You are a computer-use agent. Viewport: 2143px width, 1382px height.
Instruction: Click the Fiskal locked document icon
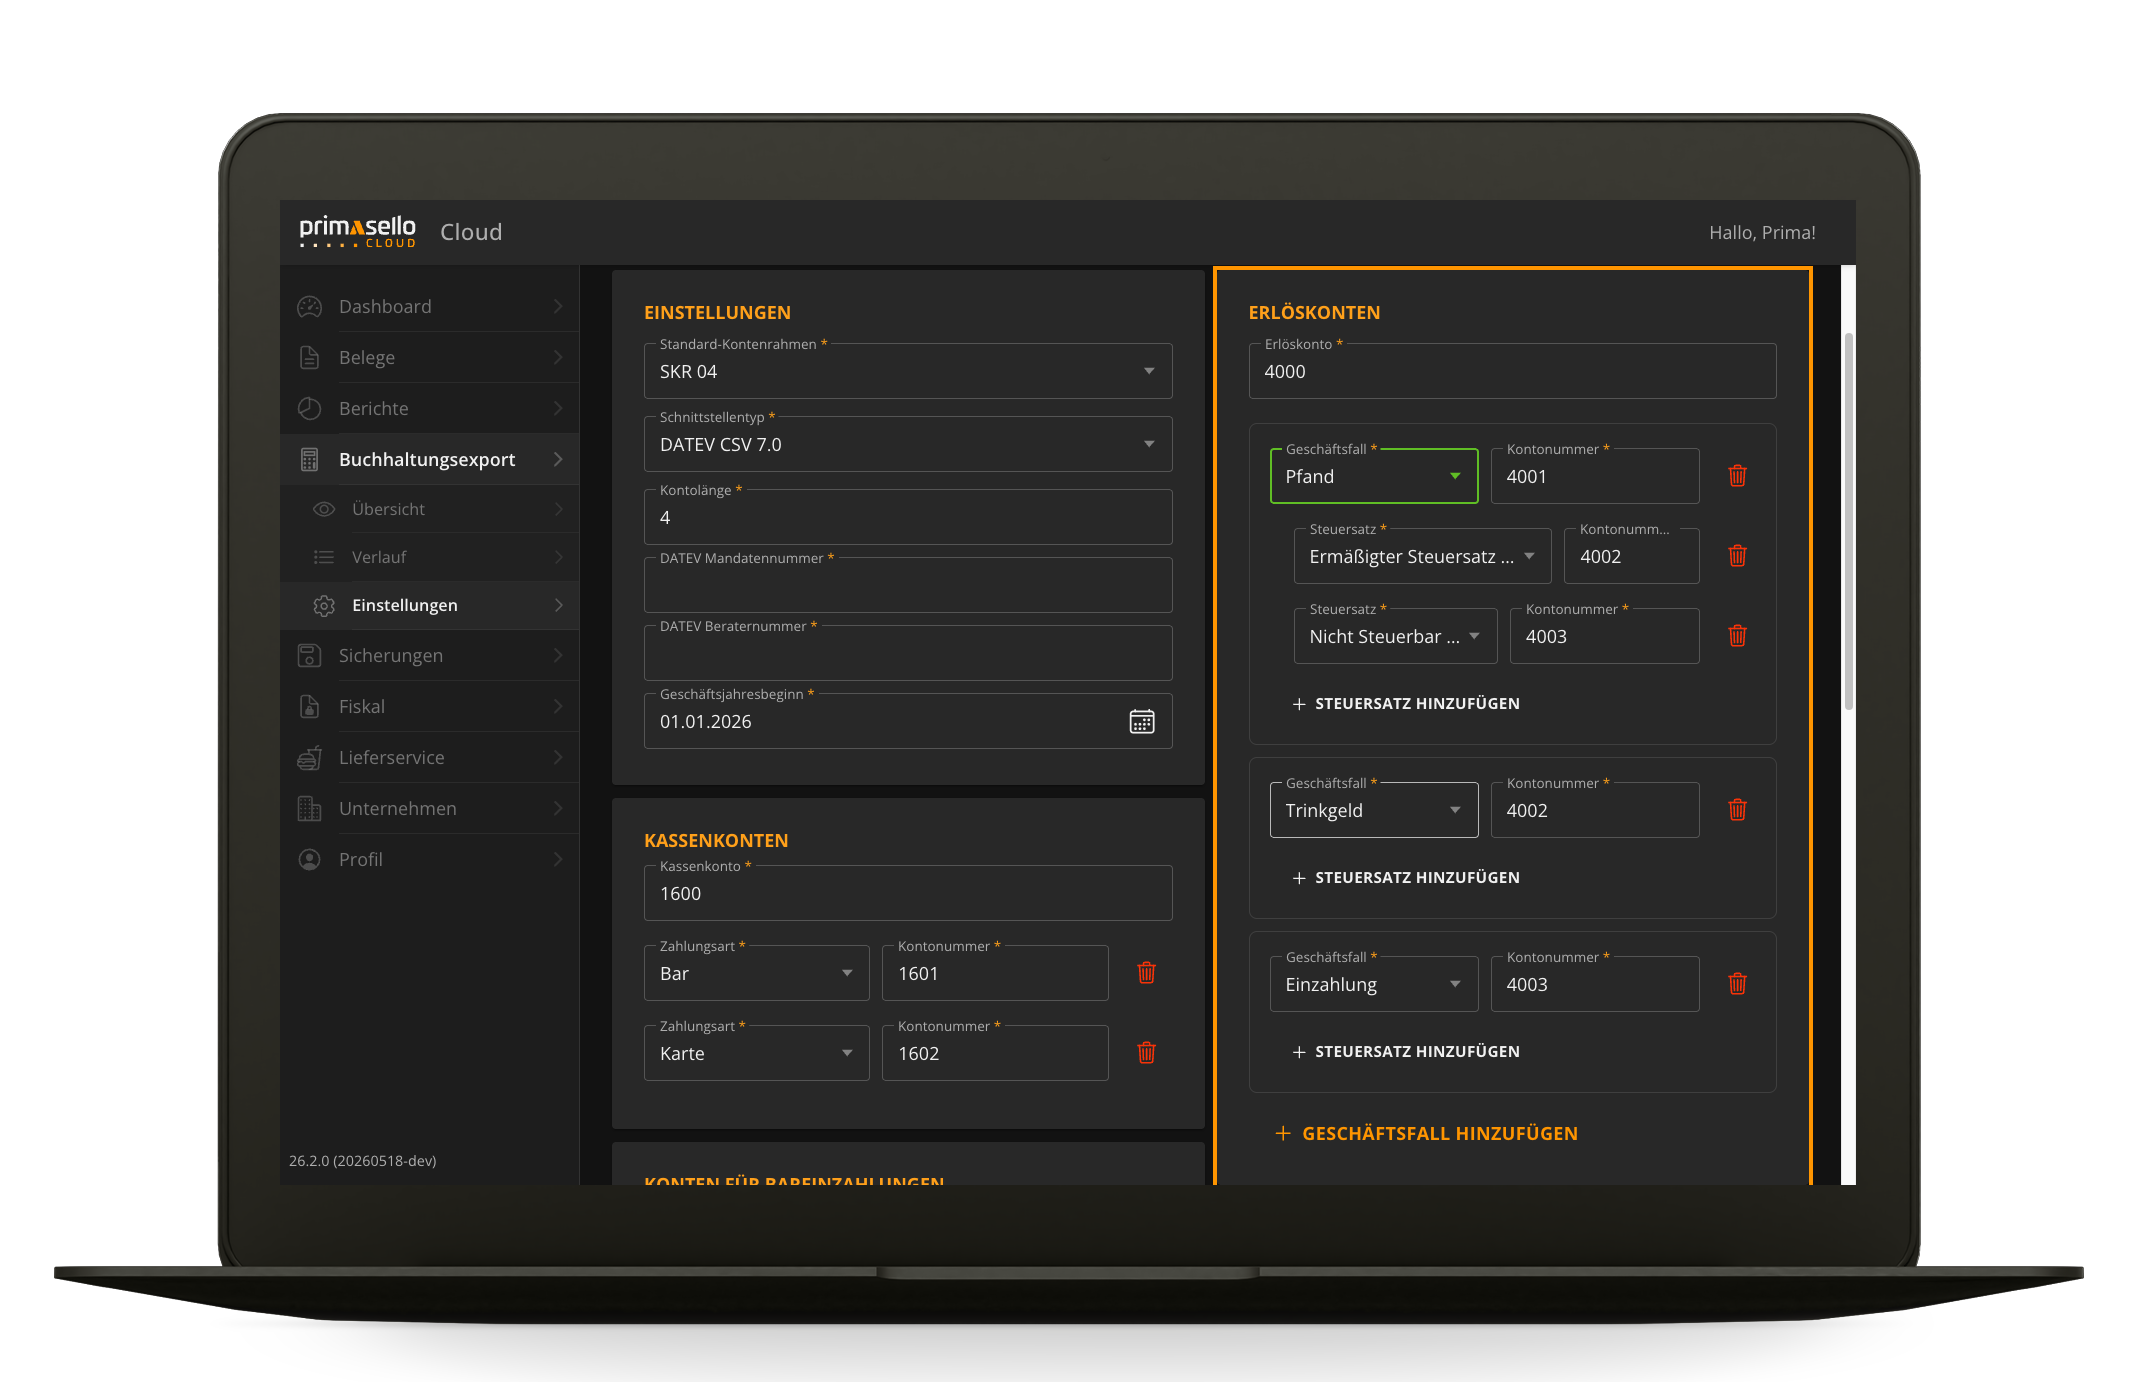click(x=310, y=707)
